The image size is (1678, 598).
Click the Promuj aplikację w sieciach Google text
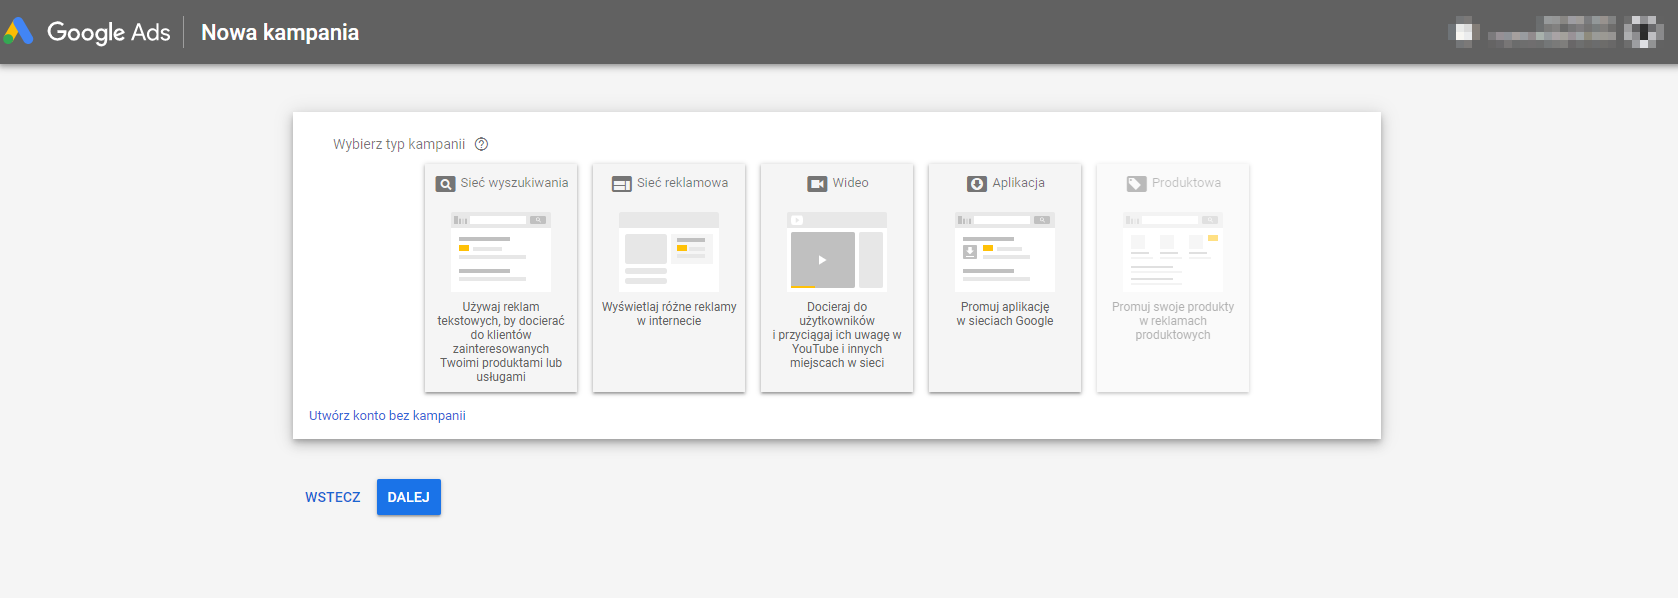click(1005, 314)
